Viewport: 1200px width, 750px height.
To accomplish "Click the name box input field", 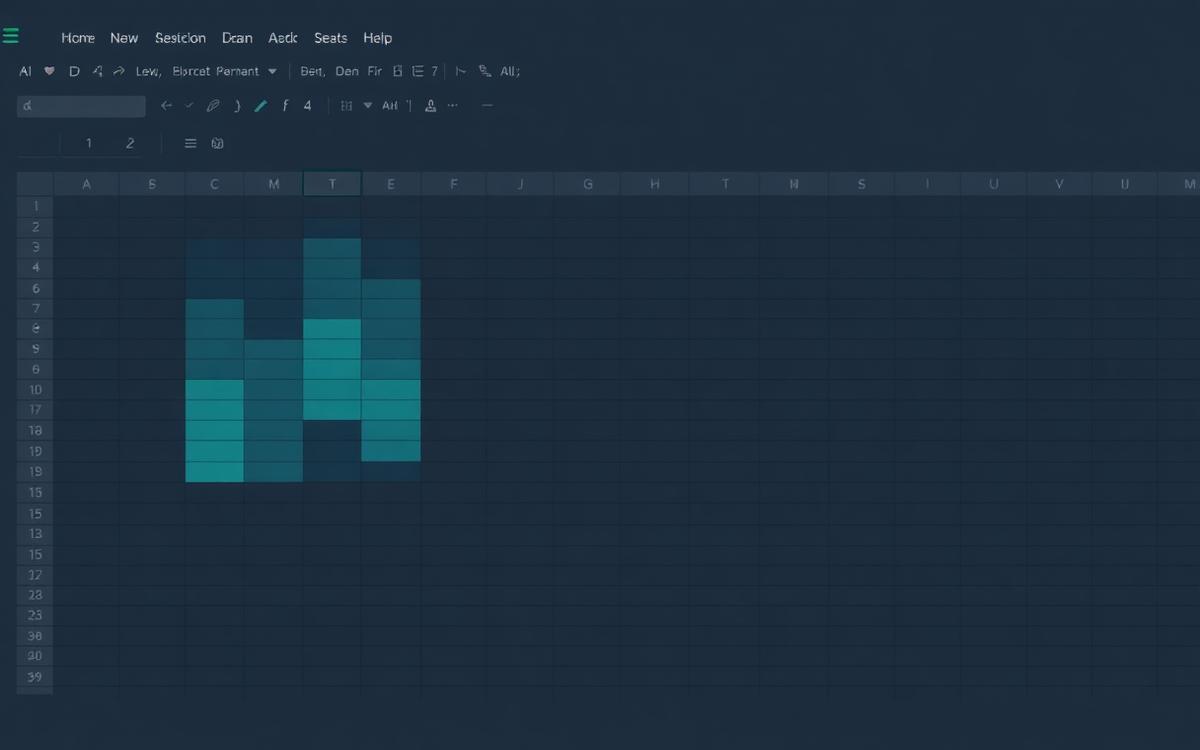I will click(81, 105).
